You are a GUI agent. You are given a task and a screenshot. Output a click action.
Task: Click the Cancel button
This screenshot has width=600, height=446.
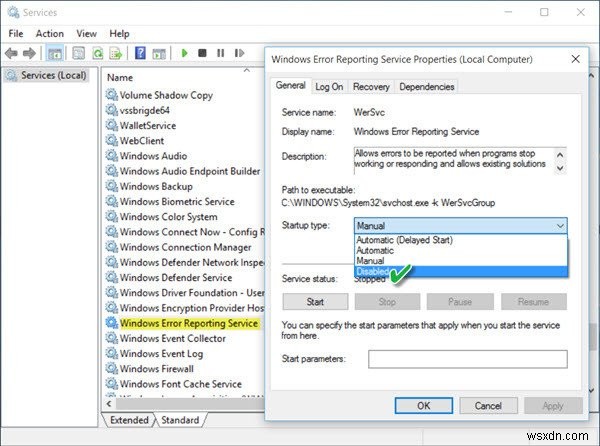[488, 405]
